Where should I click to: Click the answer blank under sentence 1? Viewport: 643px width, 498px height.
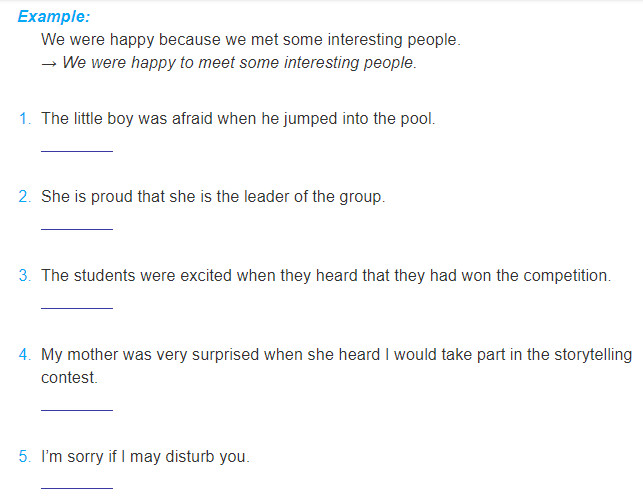pyautogui.click(x=77, y=151)
